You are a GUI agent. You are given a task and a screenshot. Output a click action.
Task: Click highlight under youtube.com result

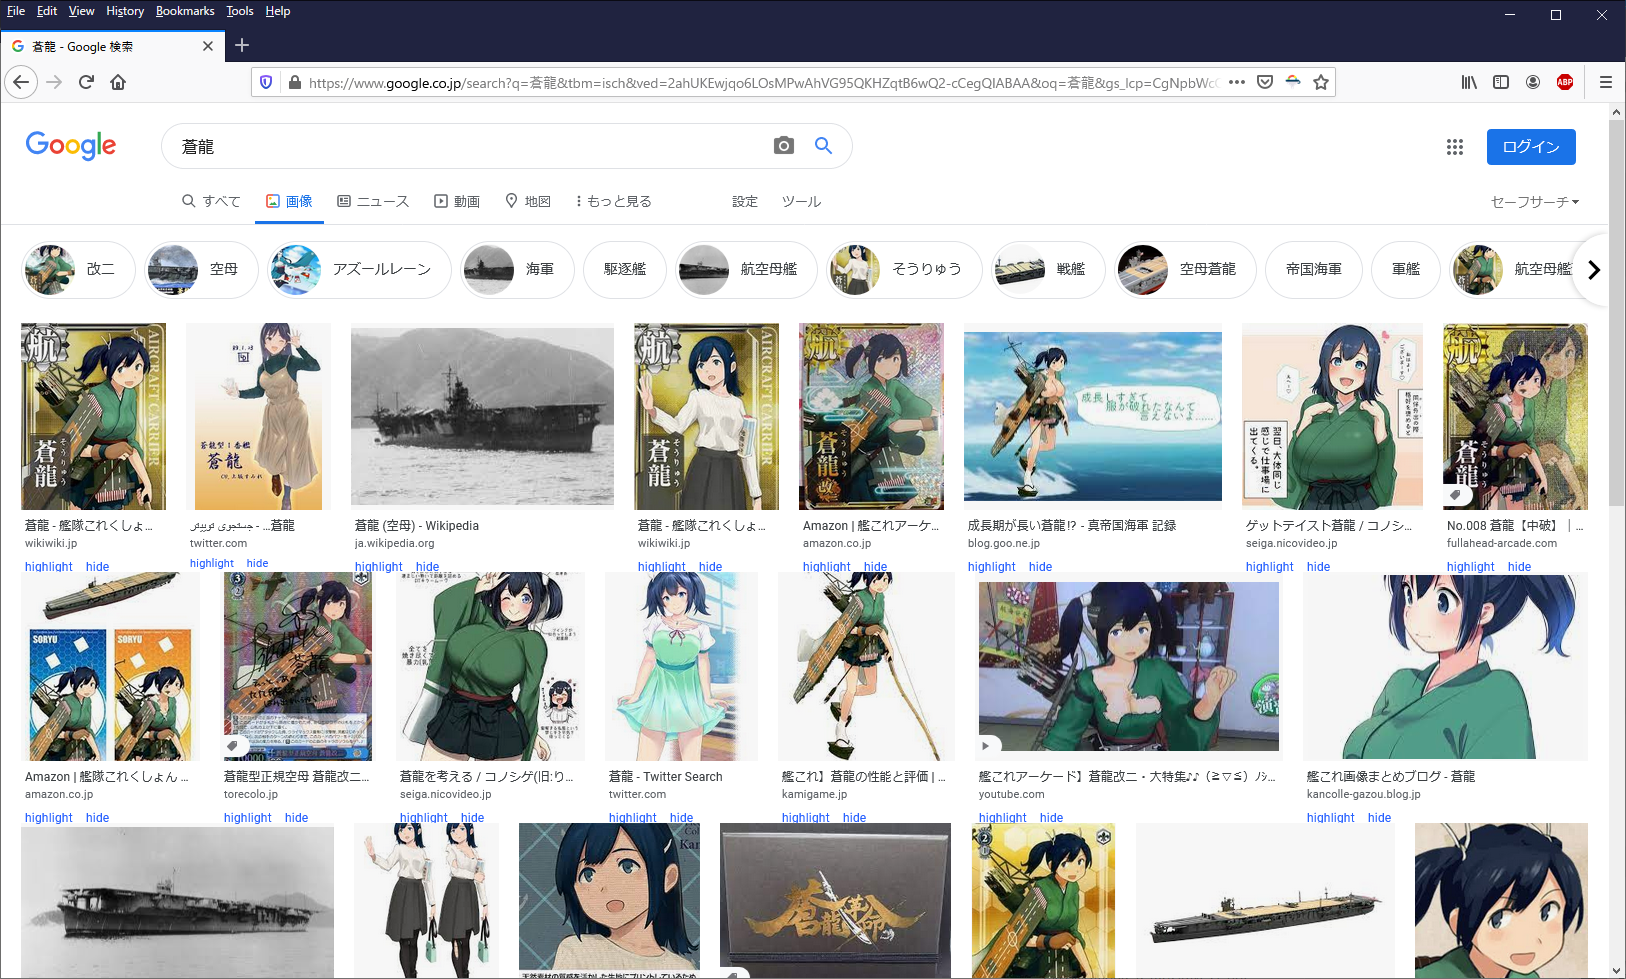tap(1002, 818)
